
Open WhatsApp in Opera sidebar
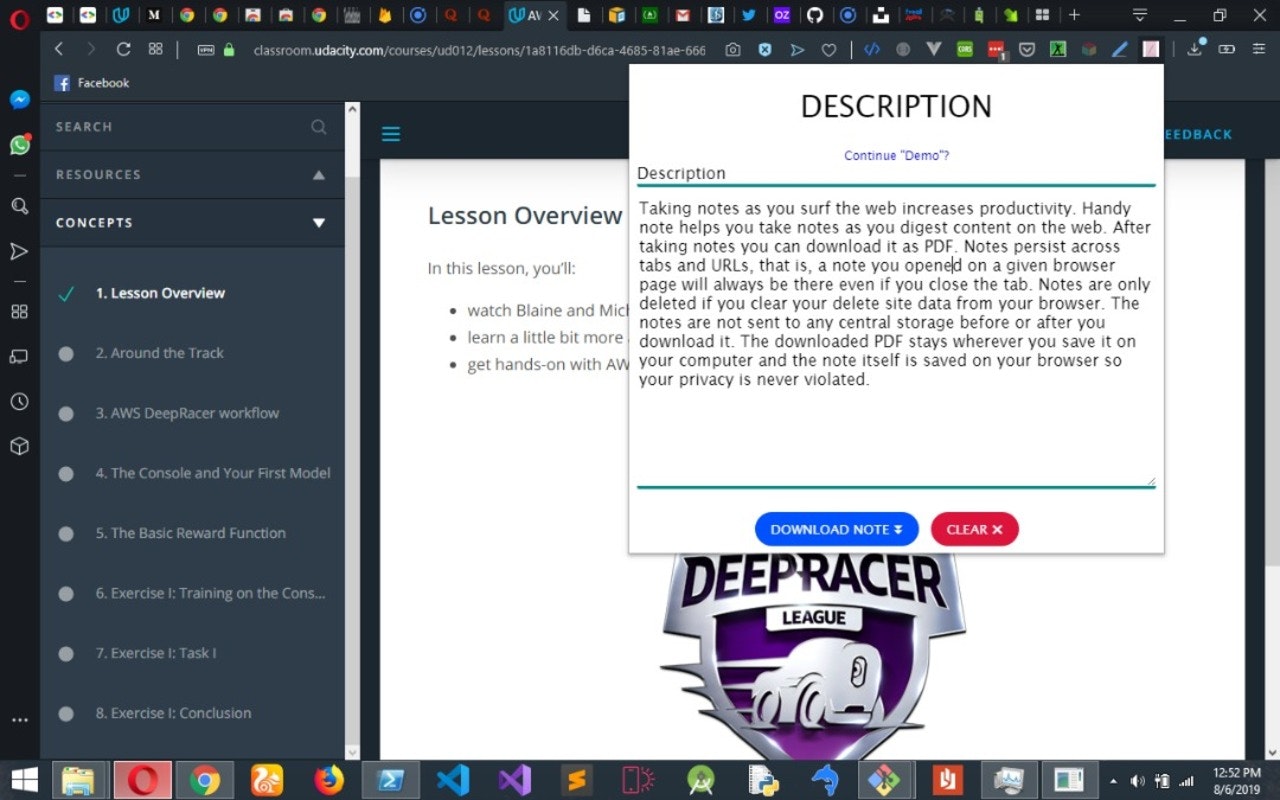(20, 145)
